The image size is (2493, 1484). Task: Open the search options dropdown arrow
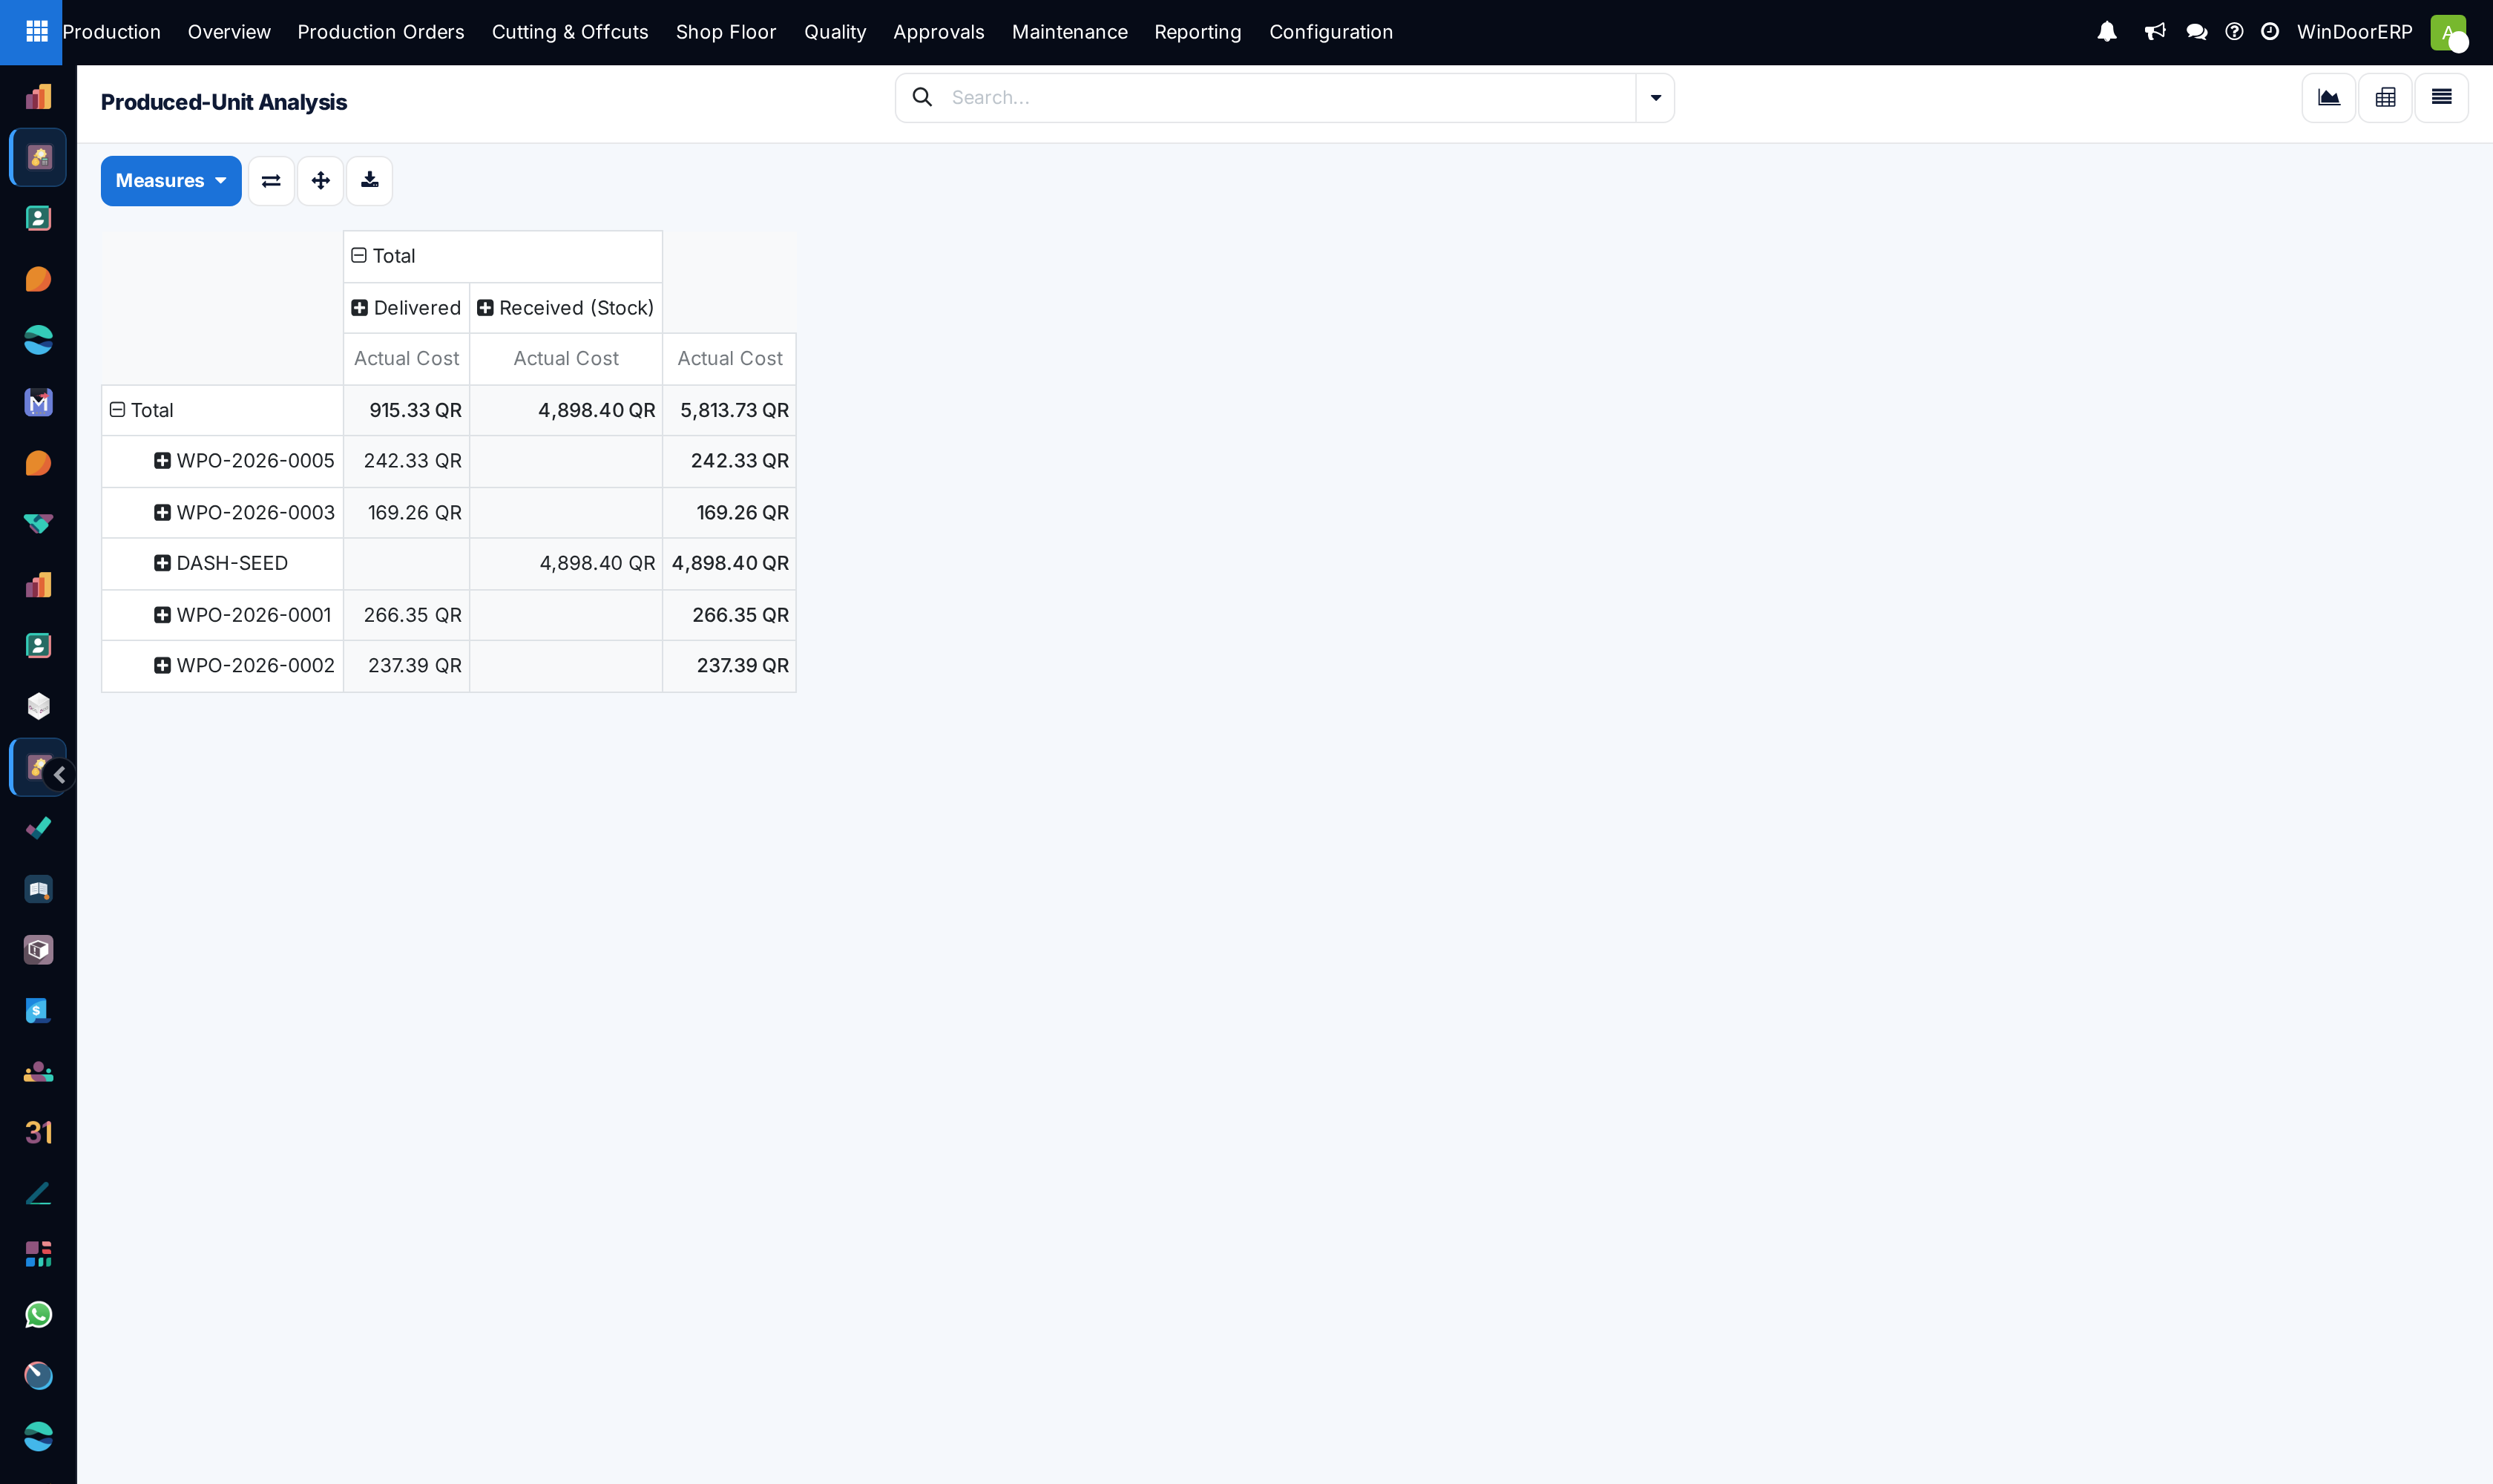click(1655, 97)
